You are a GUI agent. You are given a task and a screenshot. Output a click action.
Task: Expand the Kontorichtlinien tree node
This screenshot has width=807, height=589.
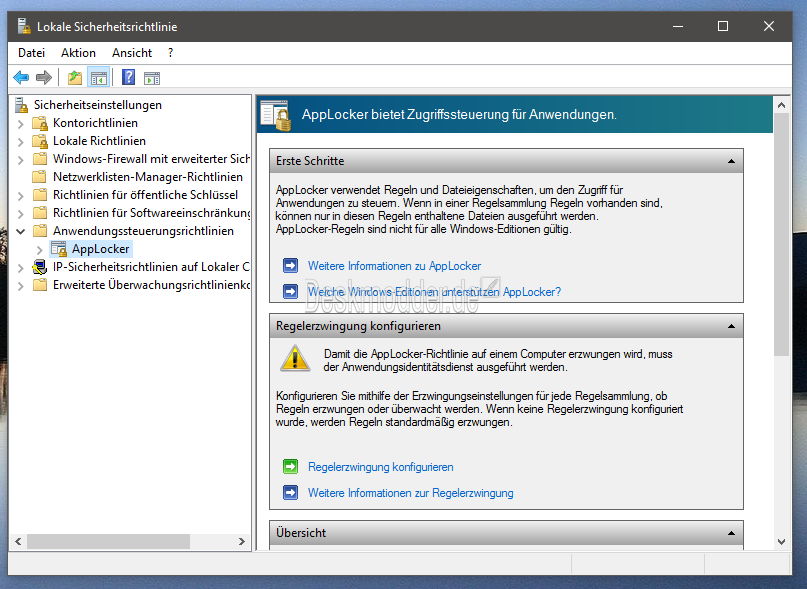(21, 124)
